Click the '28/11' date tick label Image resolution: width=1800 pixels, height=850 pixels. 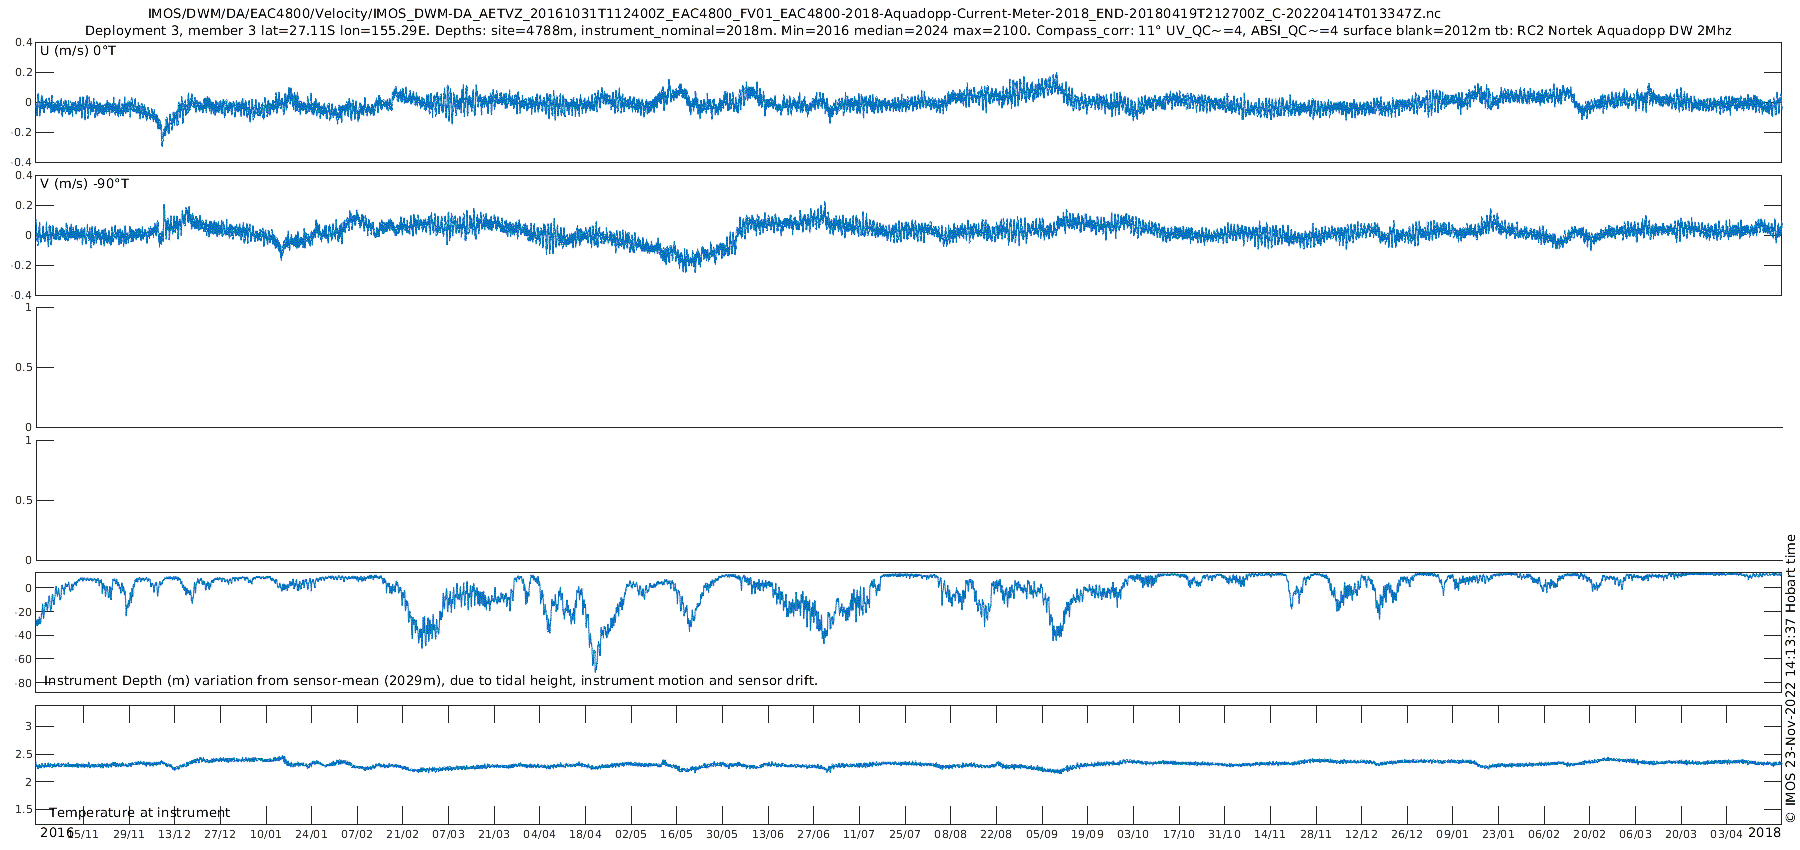pyautogui.click(x=1315, y=834)
